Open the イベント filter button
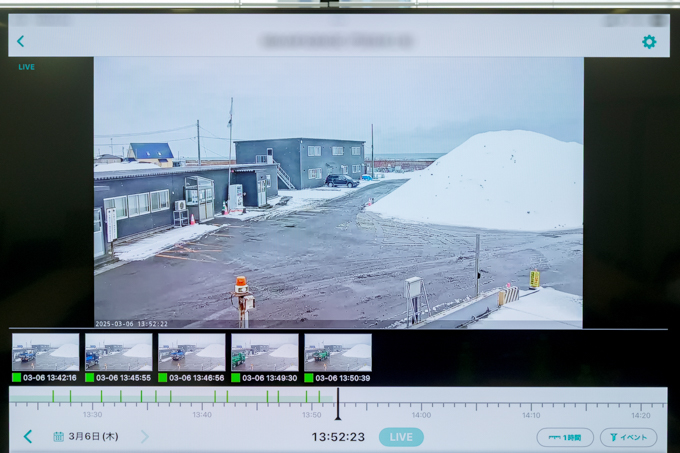The width and height of the screenshot is (680, 453). tap(628, 437)
